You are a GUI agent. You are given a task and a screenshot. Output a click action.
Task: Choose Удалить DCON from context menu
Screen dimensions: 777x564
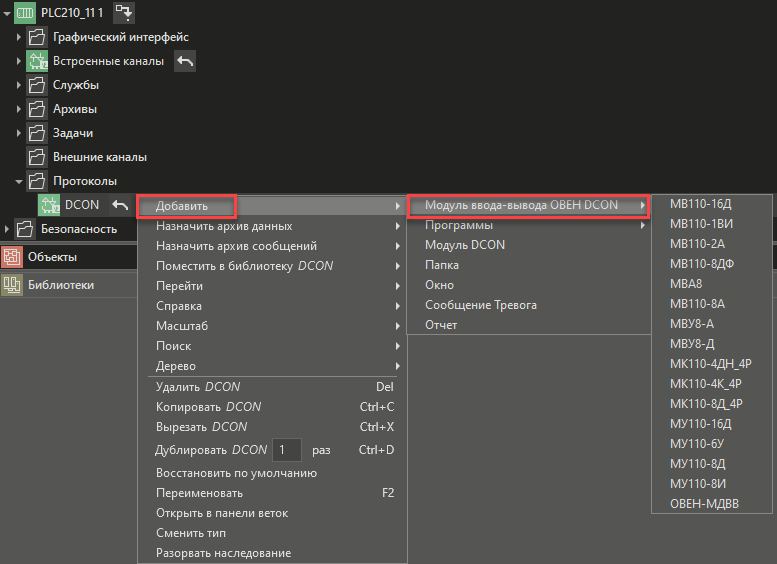(272, 387)
